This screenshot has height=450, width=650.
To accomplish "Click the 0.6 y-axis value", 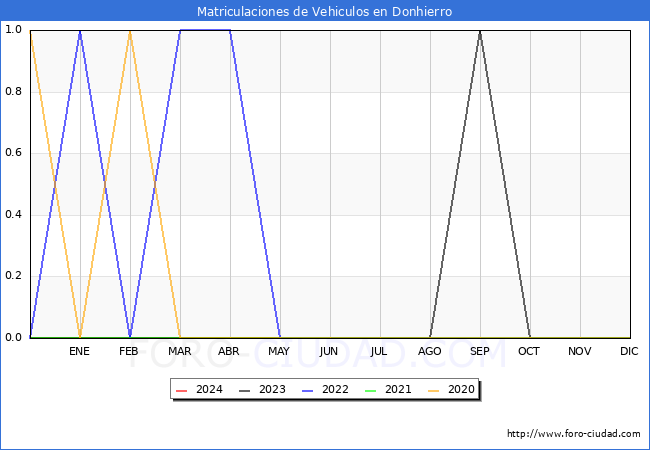I will [x=13, y=153].
